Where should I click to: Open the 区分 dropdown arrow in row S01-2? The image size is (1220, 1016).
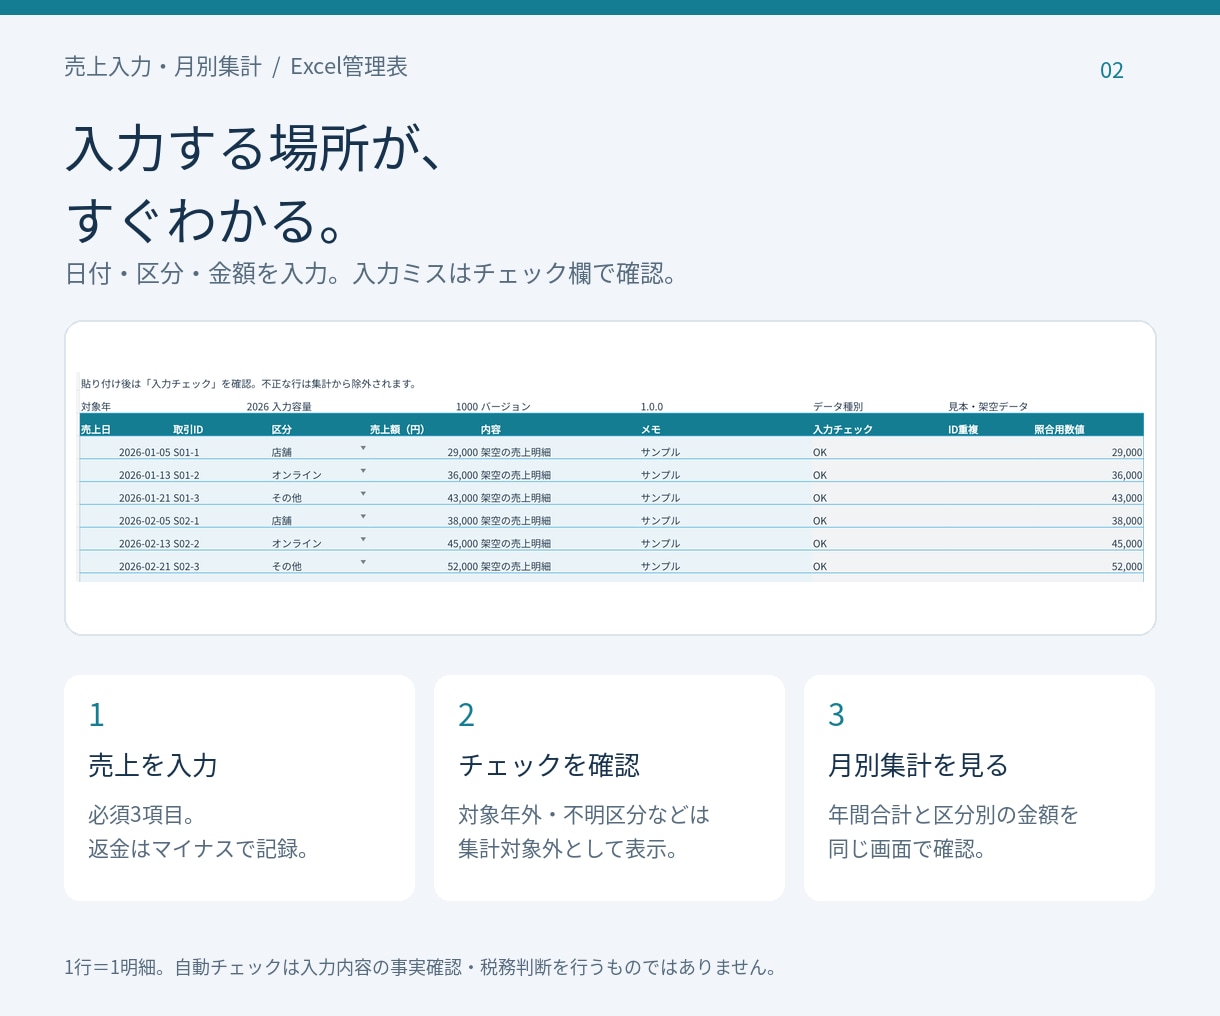(x=363, y=471)
